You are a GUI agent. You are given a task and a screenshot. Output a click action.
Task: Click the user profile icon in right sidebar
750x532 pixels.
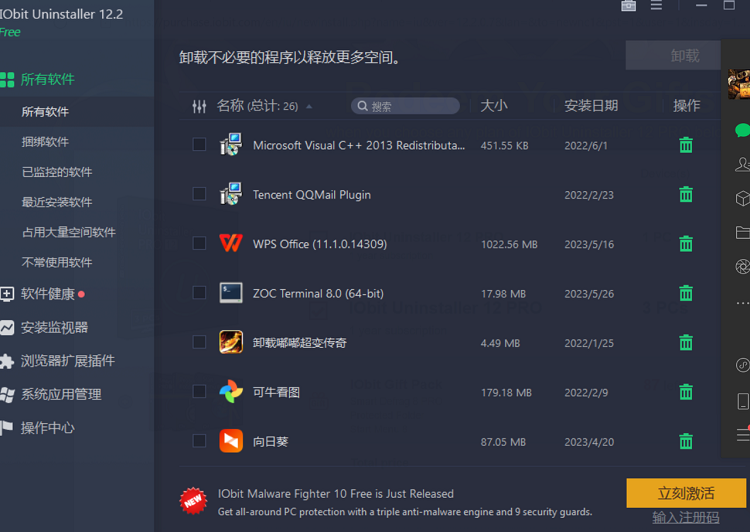coord(742,164)
